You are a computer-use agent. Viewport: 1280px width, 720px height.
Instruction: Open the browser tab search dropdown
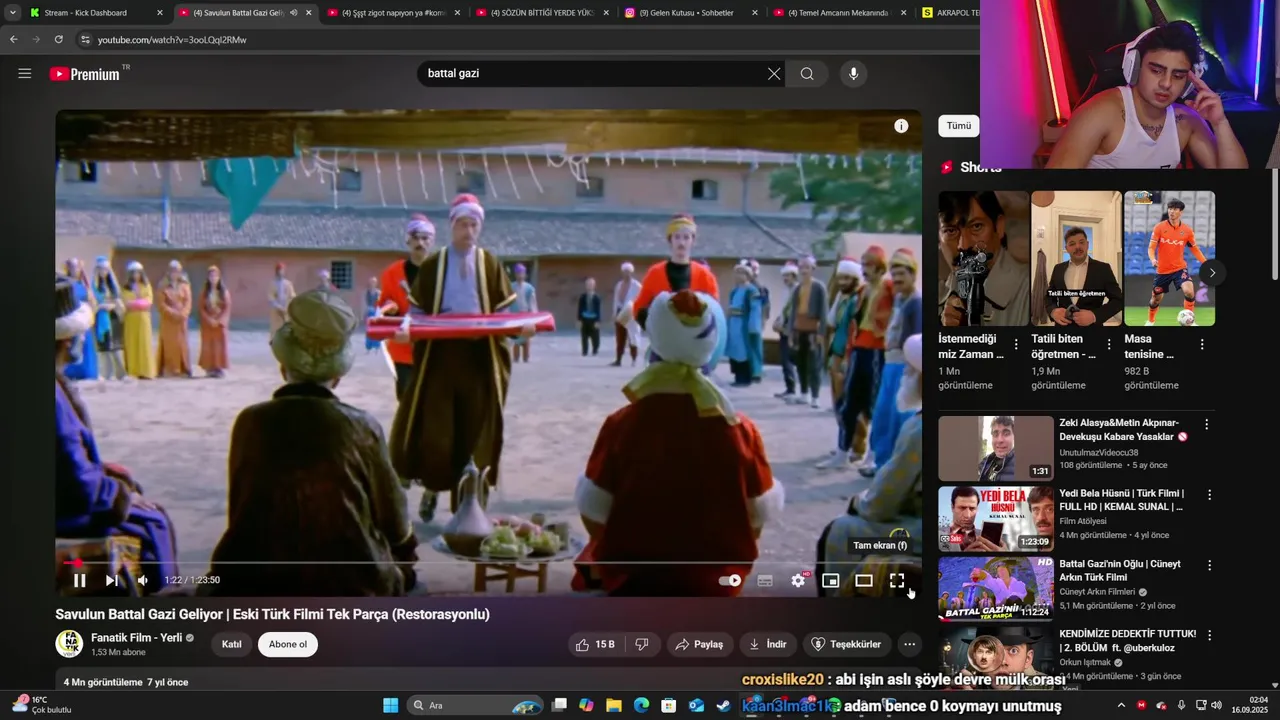[12, 13]
